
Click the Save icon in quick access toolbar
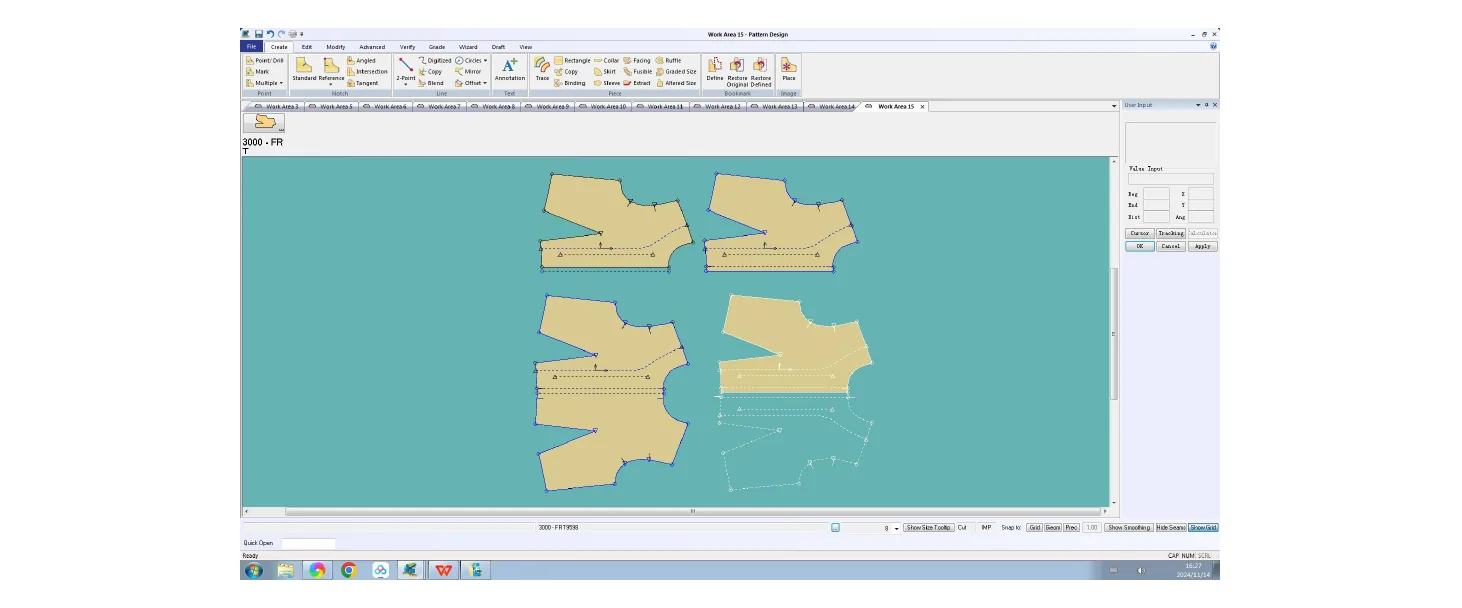coord(258,34)
